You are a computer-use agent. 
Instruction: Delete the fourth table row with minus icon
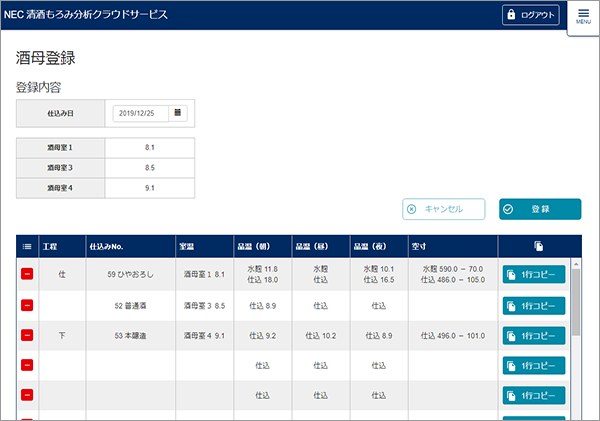coord(27,366)
